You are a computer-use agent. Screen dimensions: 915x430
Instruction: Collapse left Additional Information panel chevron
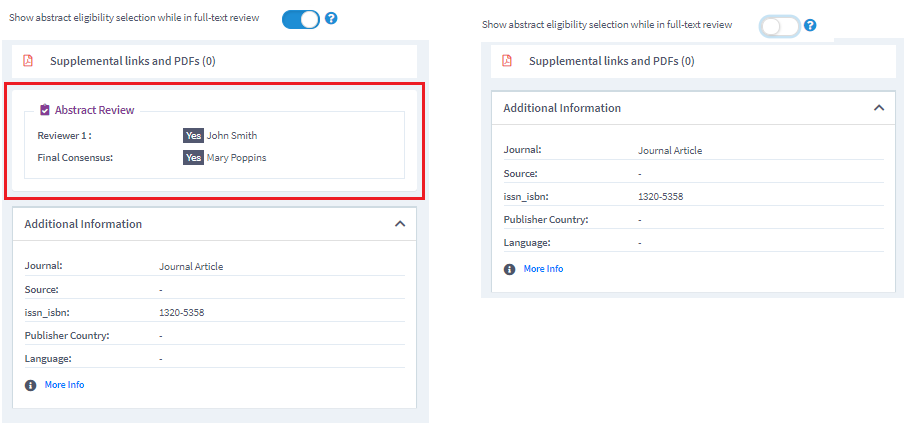[x=400, y=224]
